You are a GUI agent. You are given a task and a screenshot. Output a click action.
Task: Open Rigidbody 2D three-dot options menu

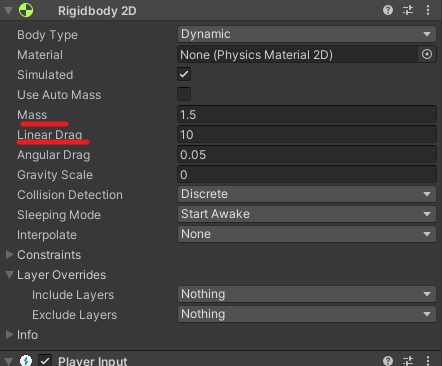(x=428, y=10)
